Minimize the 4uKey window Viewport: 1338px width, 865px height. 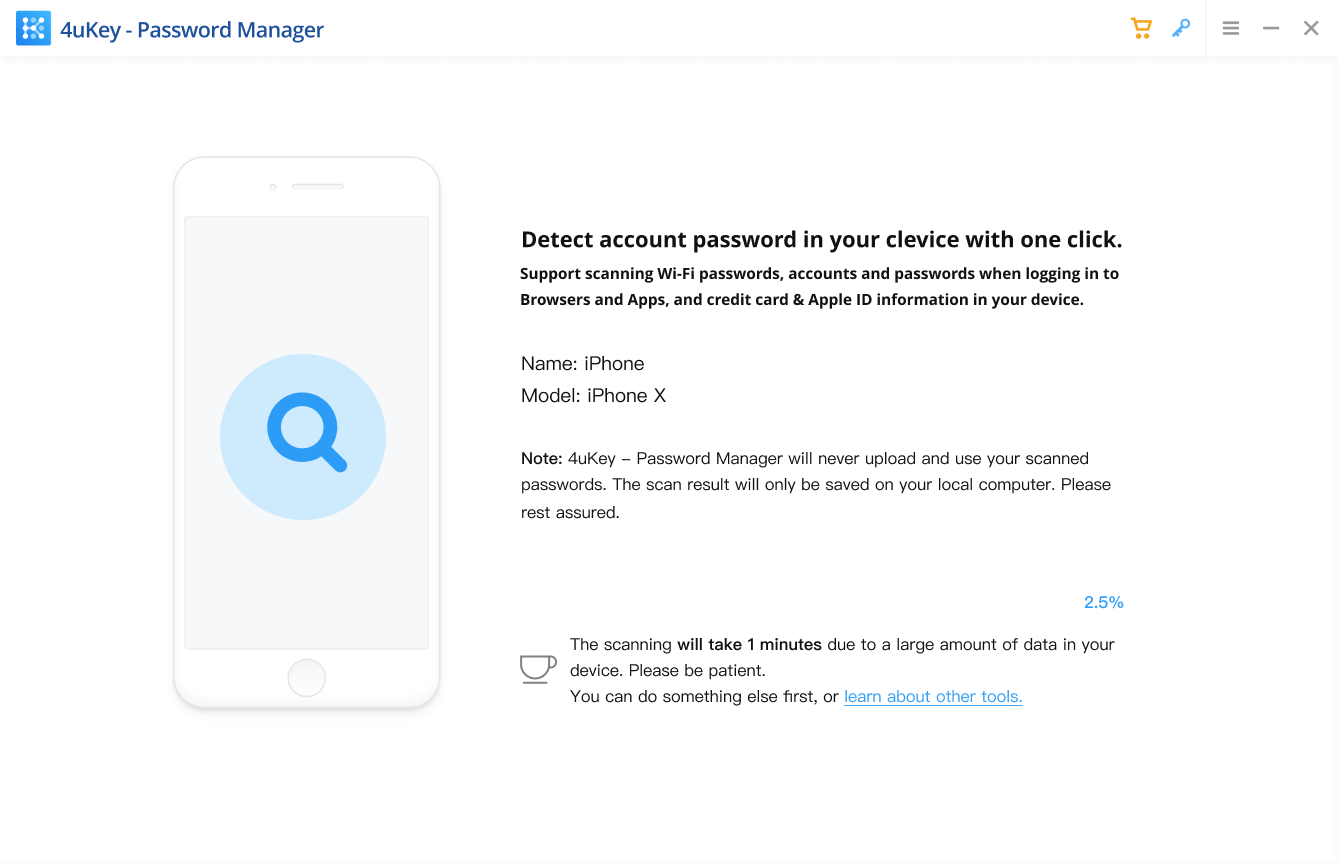(1271, 29)
